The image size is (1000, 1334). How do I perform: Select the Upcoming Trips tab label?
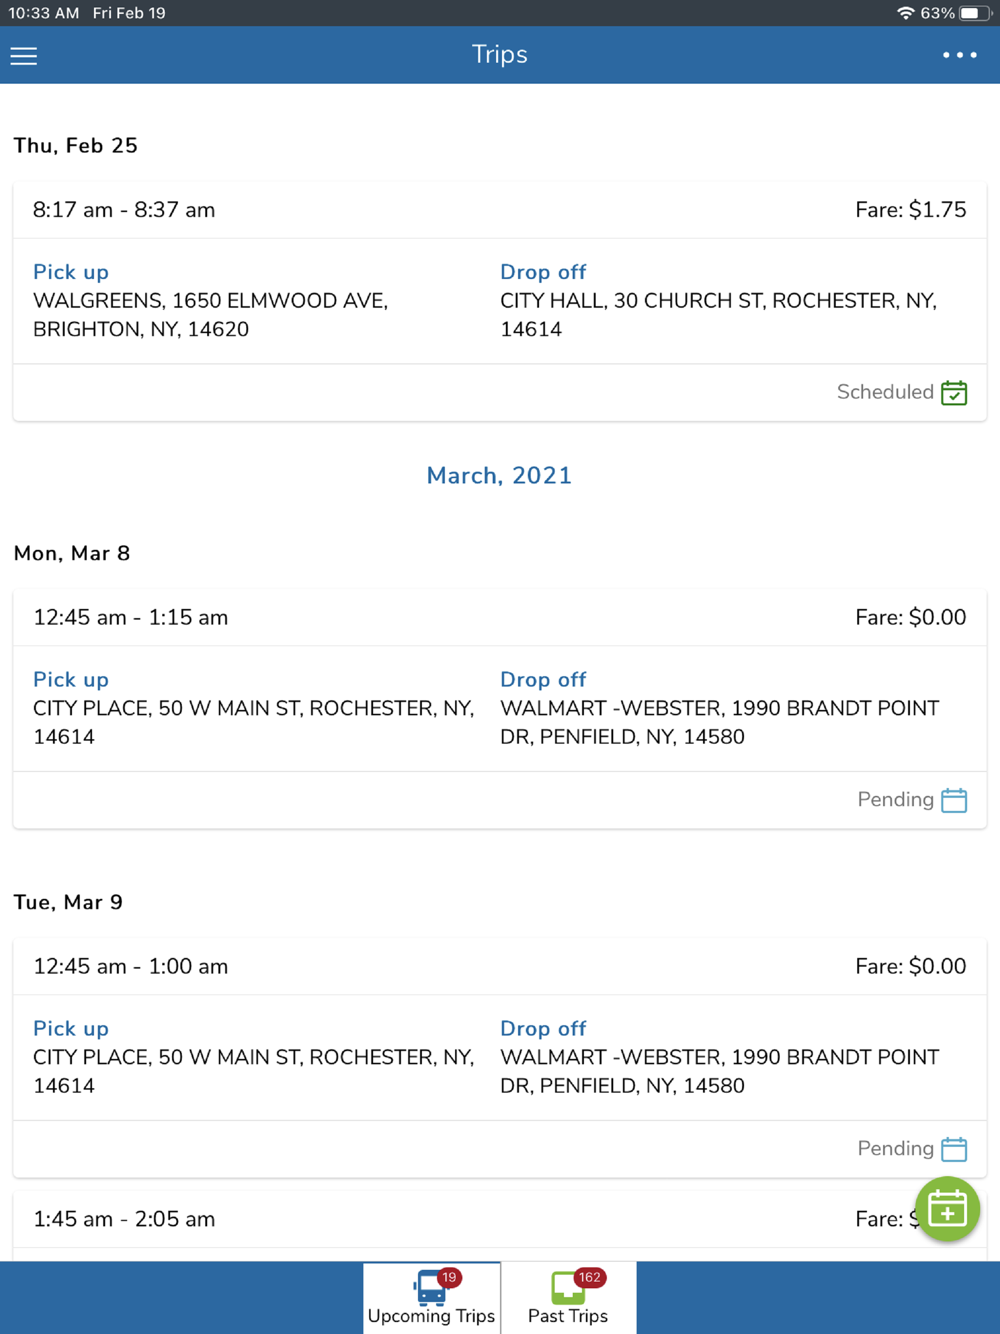[x=431, y=1316]
